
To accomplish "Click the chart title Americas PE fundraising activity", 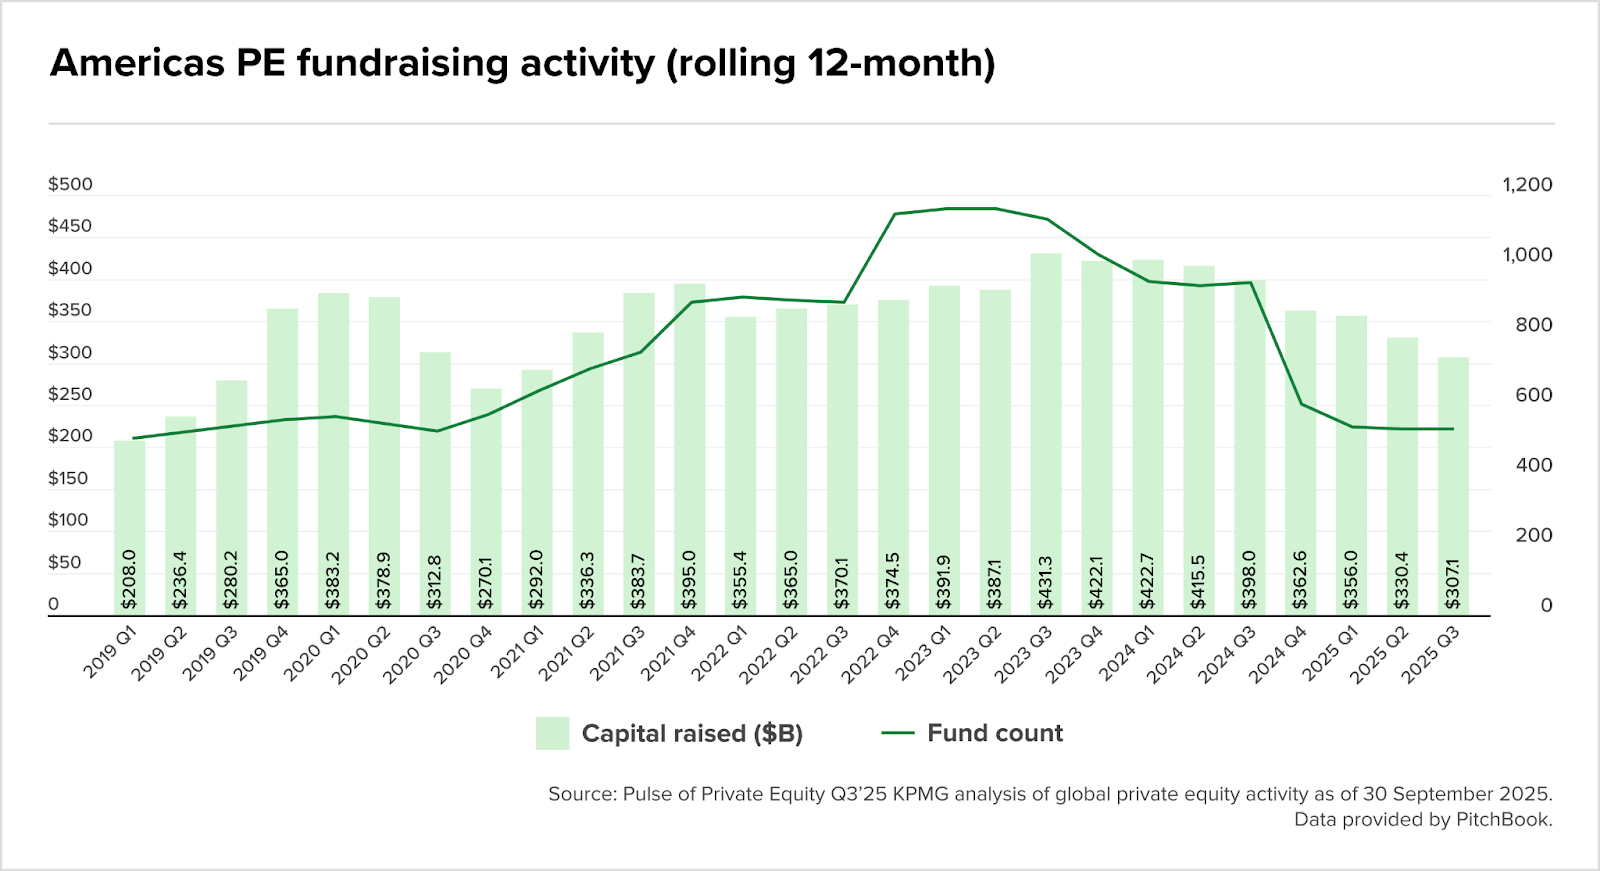I will coord(522,63).
